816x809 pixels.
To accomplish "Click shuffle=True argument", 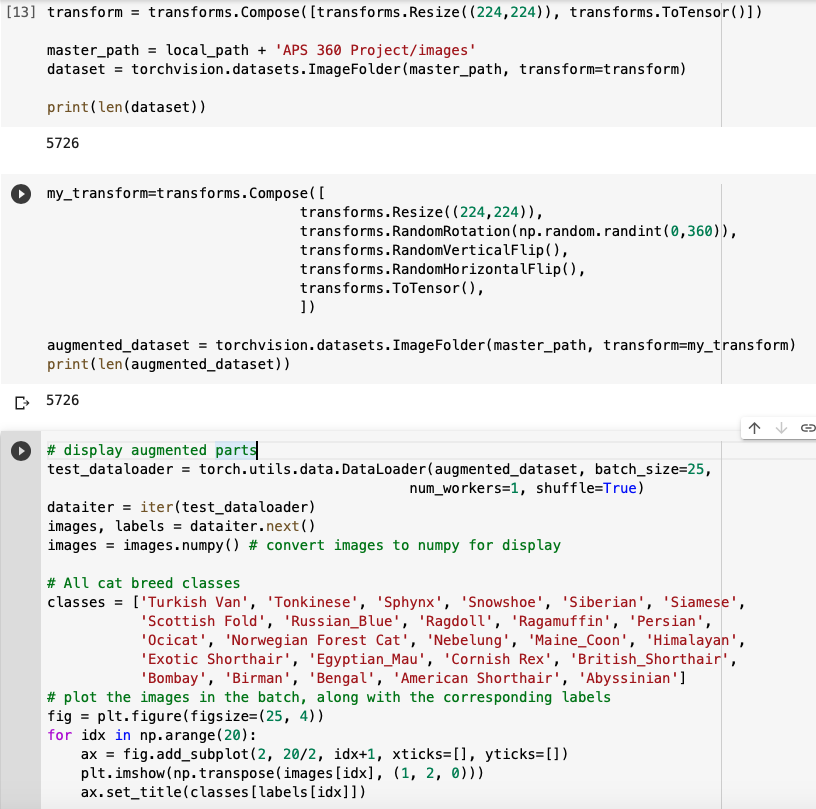I will 586,488.
